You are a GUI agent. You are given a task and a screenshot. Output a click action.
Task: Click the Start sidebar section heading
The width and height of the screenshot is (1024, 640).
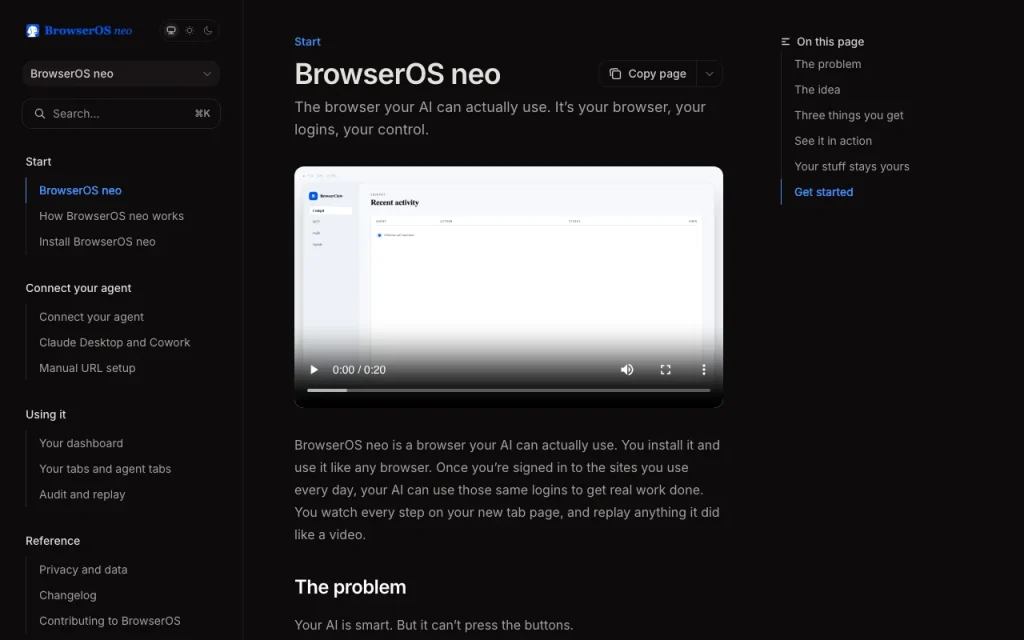coord(39,162)
